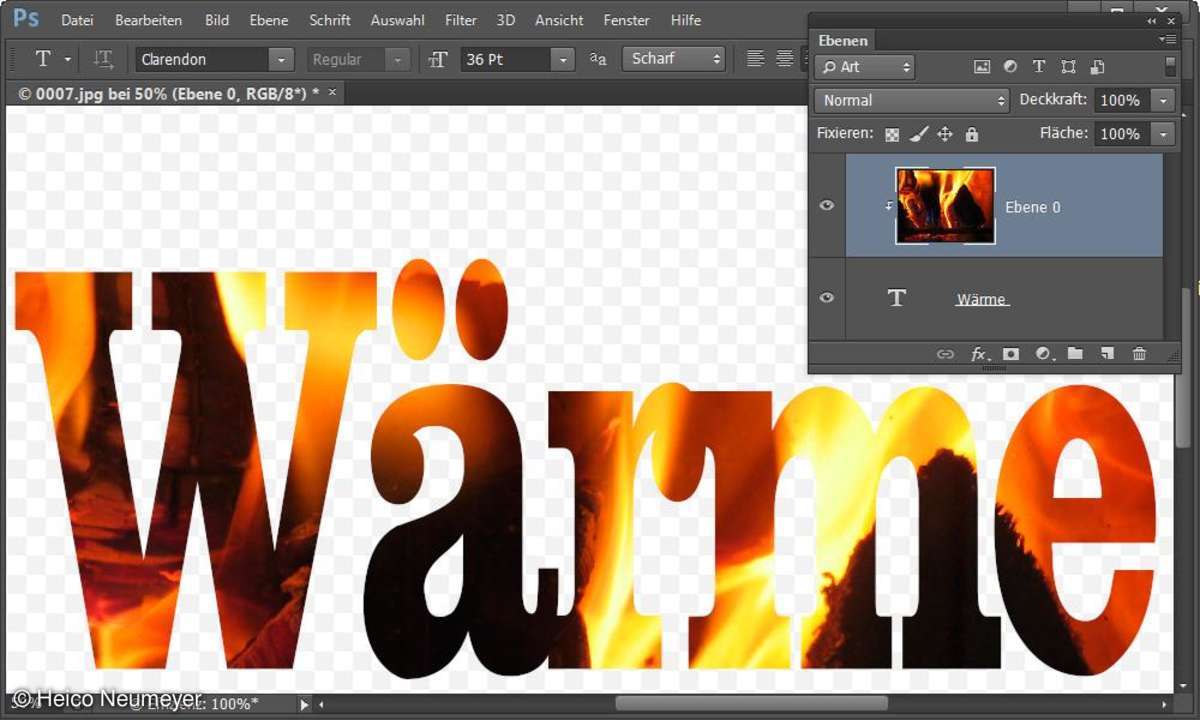Click the horizontal canvas scrollbar thumb

coord(751,704)
